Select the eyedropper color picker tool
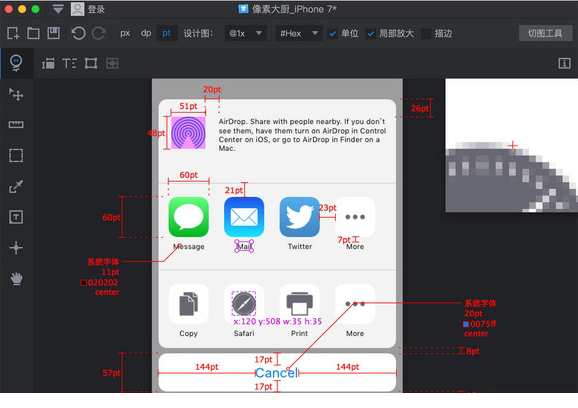578x408 pixels. point(16,186)
